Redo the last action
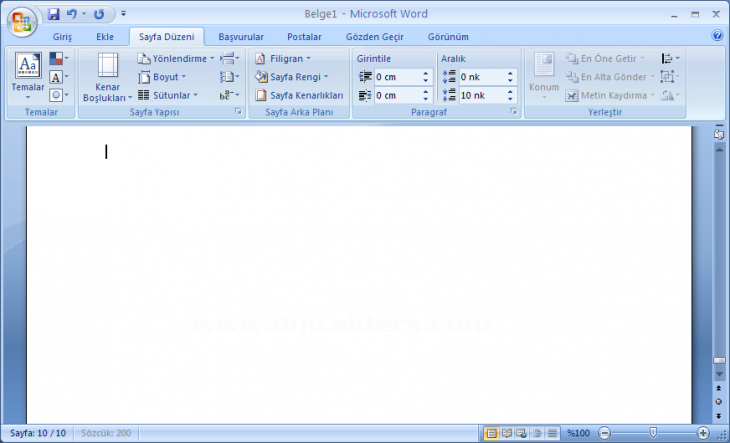The image size is (730, 443). pyautogui.click(x=99, y=14)
